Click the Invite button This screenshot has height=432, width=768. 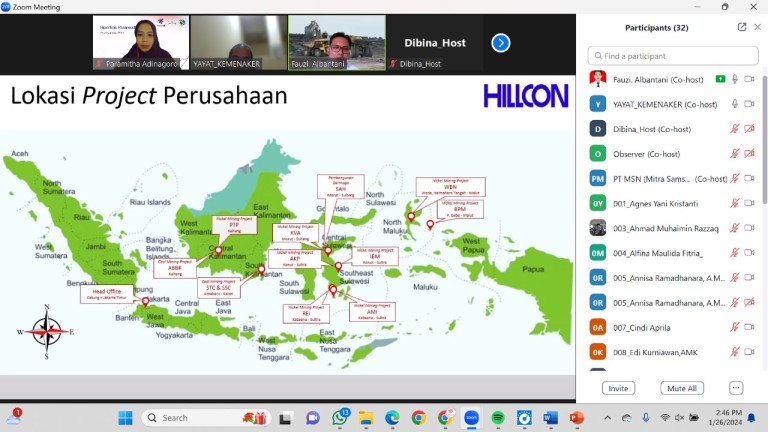[x=618, y=388]
